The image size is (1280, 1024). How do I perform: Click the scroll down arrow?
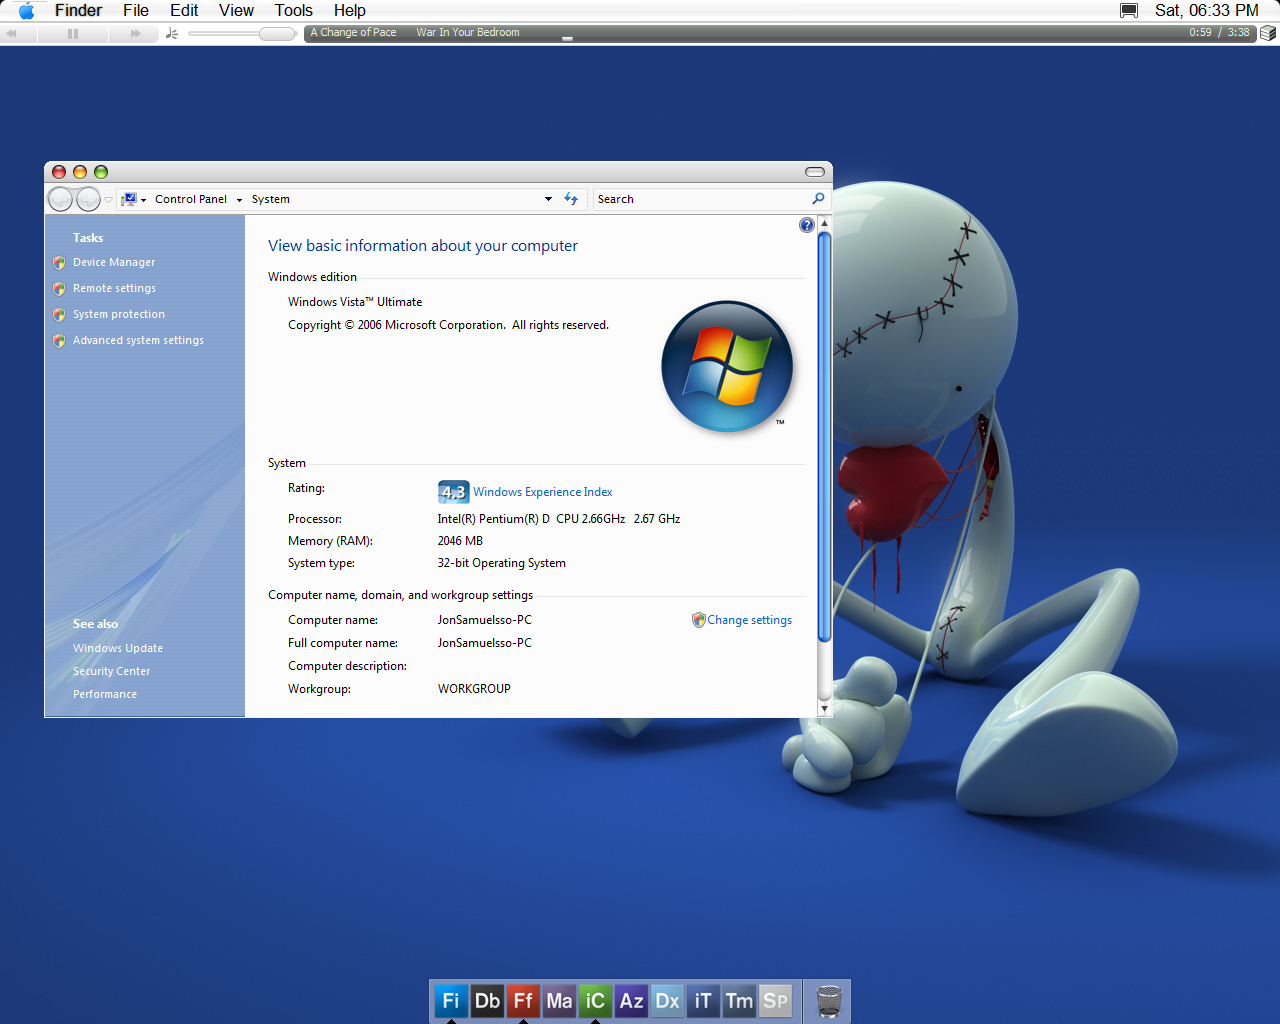[x=824, y=709]
